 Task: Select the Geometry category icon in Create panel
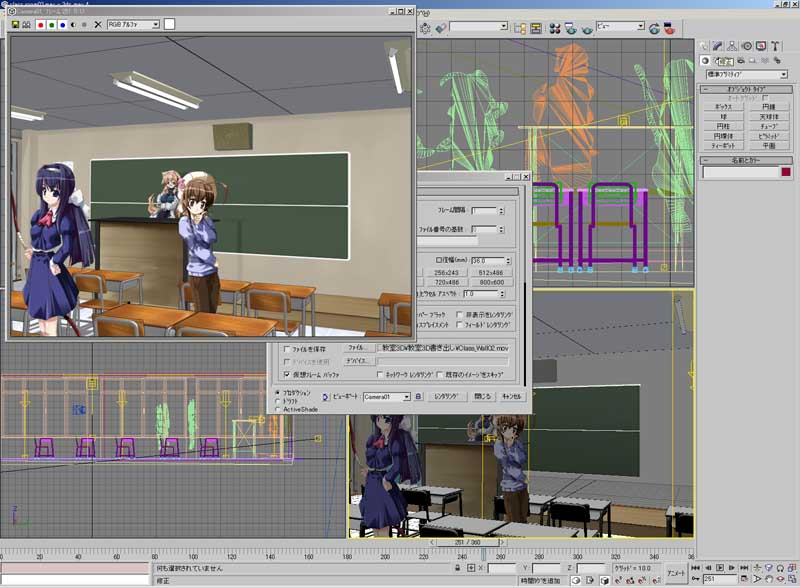706,61
